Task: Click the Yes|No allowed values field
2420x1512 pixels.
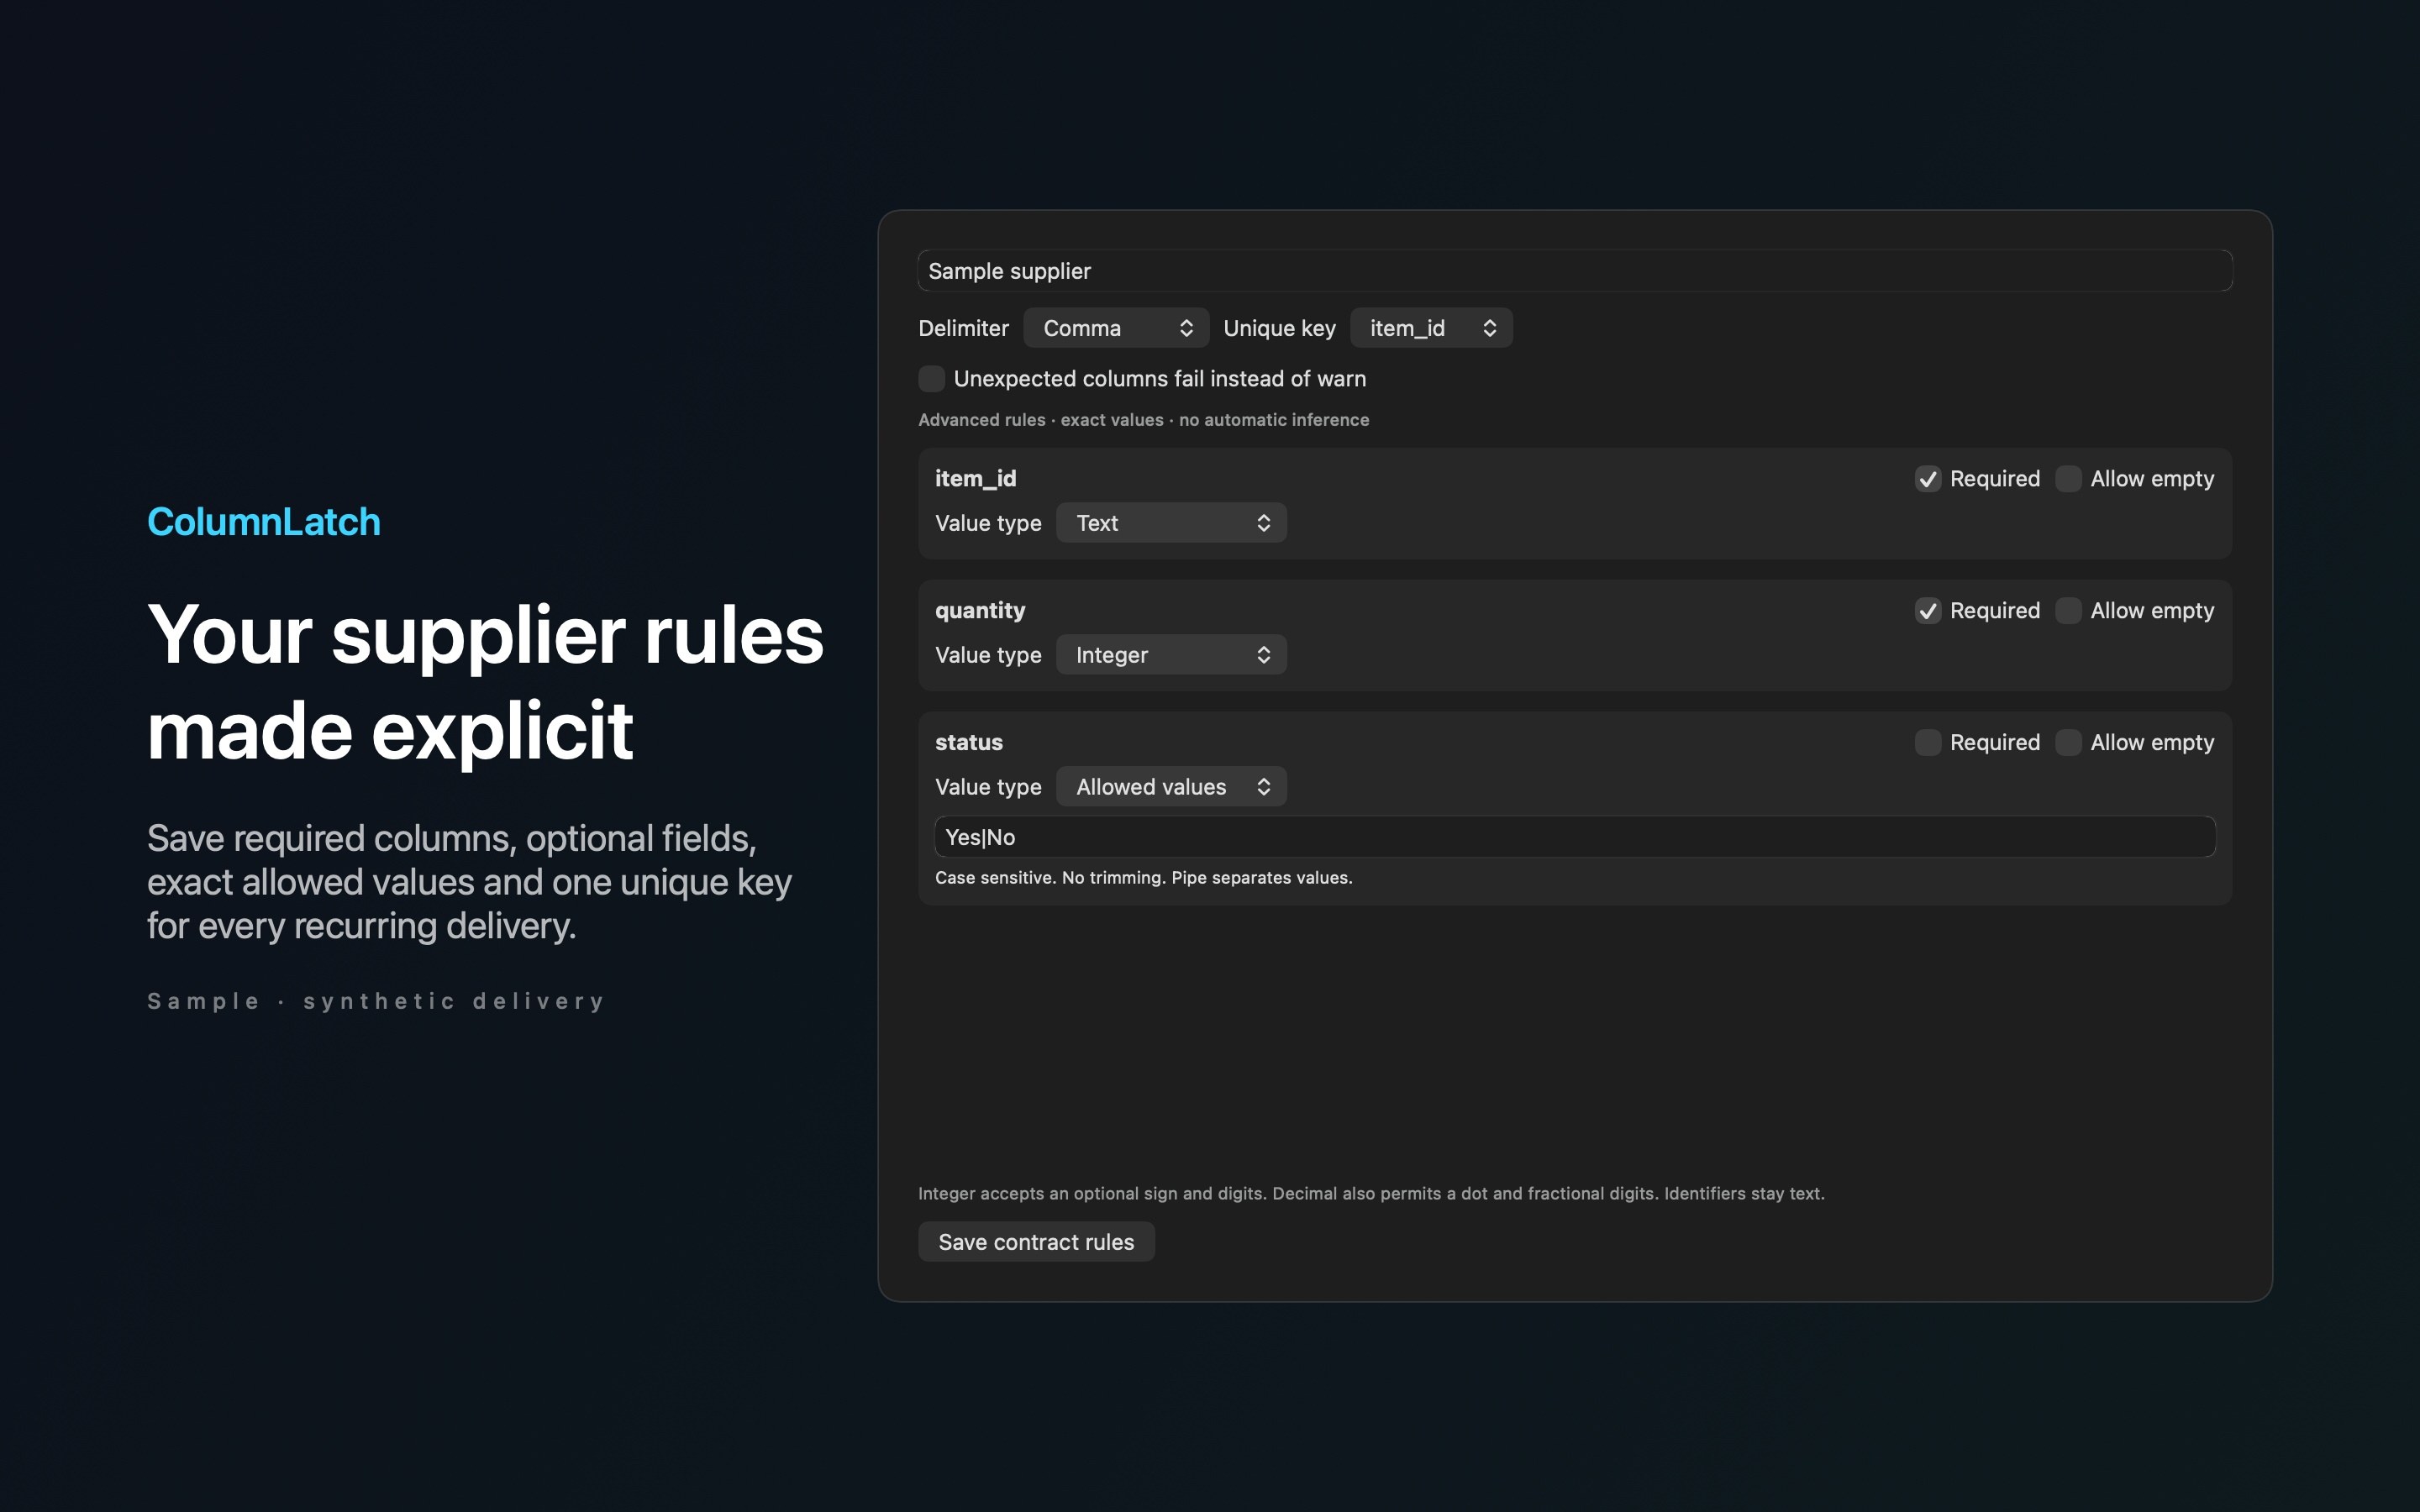Action: pyautogui.click(x=1575, y=837)
